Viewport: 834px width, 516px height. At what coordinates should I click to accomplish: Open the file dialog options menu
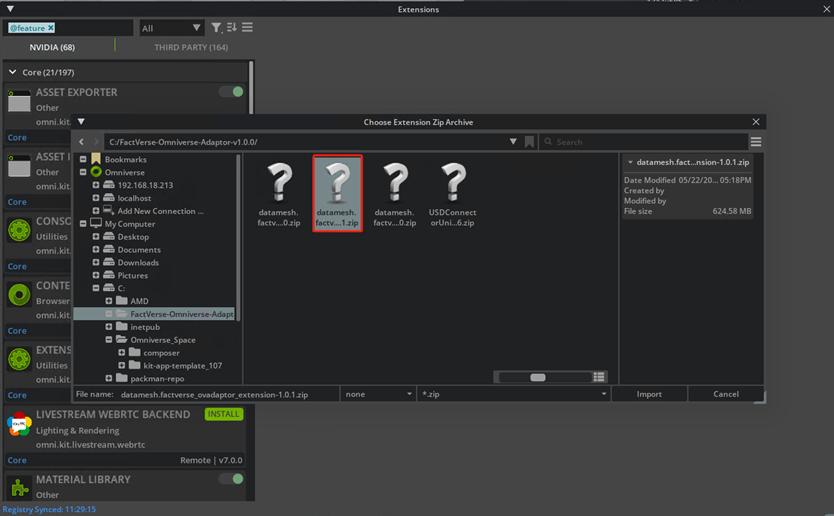tap(756, 142)
